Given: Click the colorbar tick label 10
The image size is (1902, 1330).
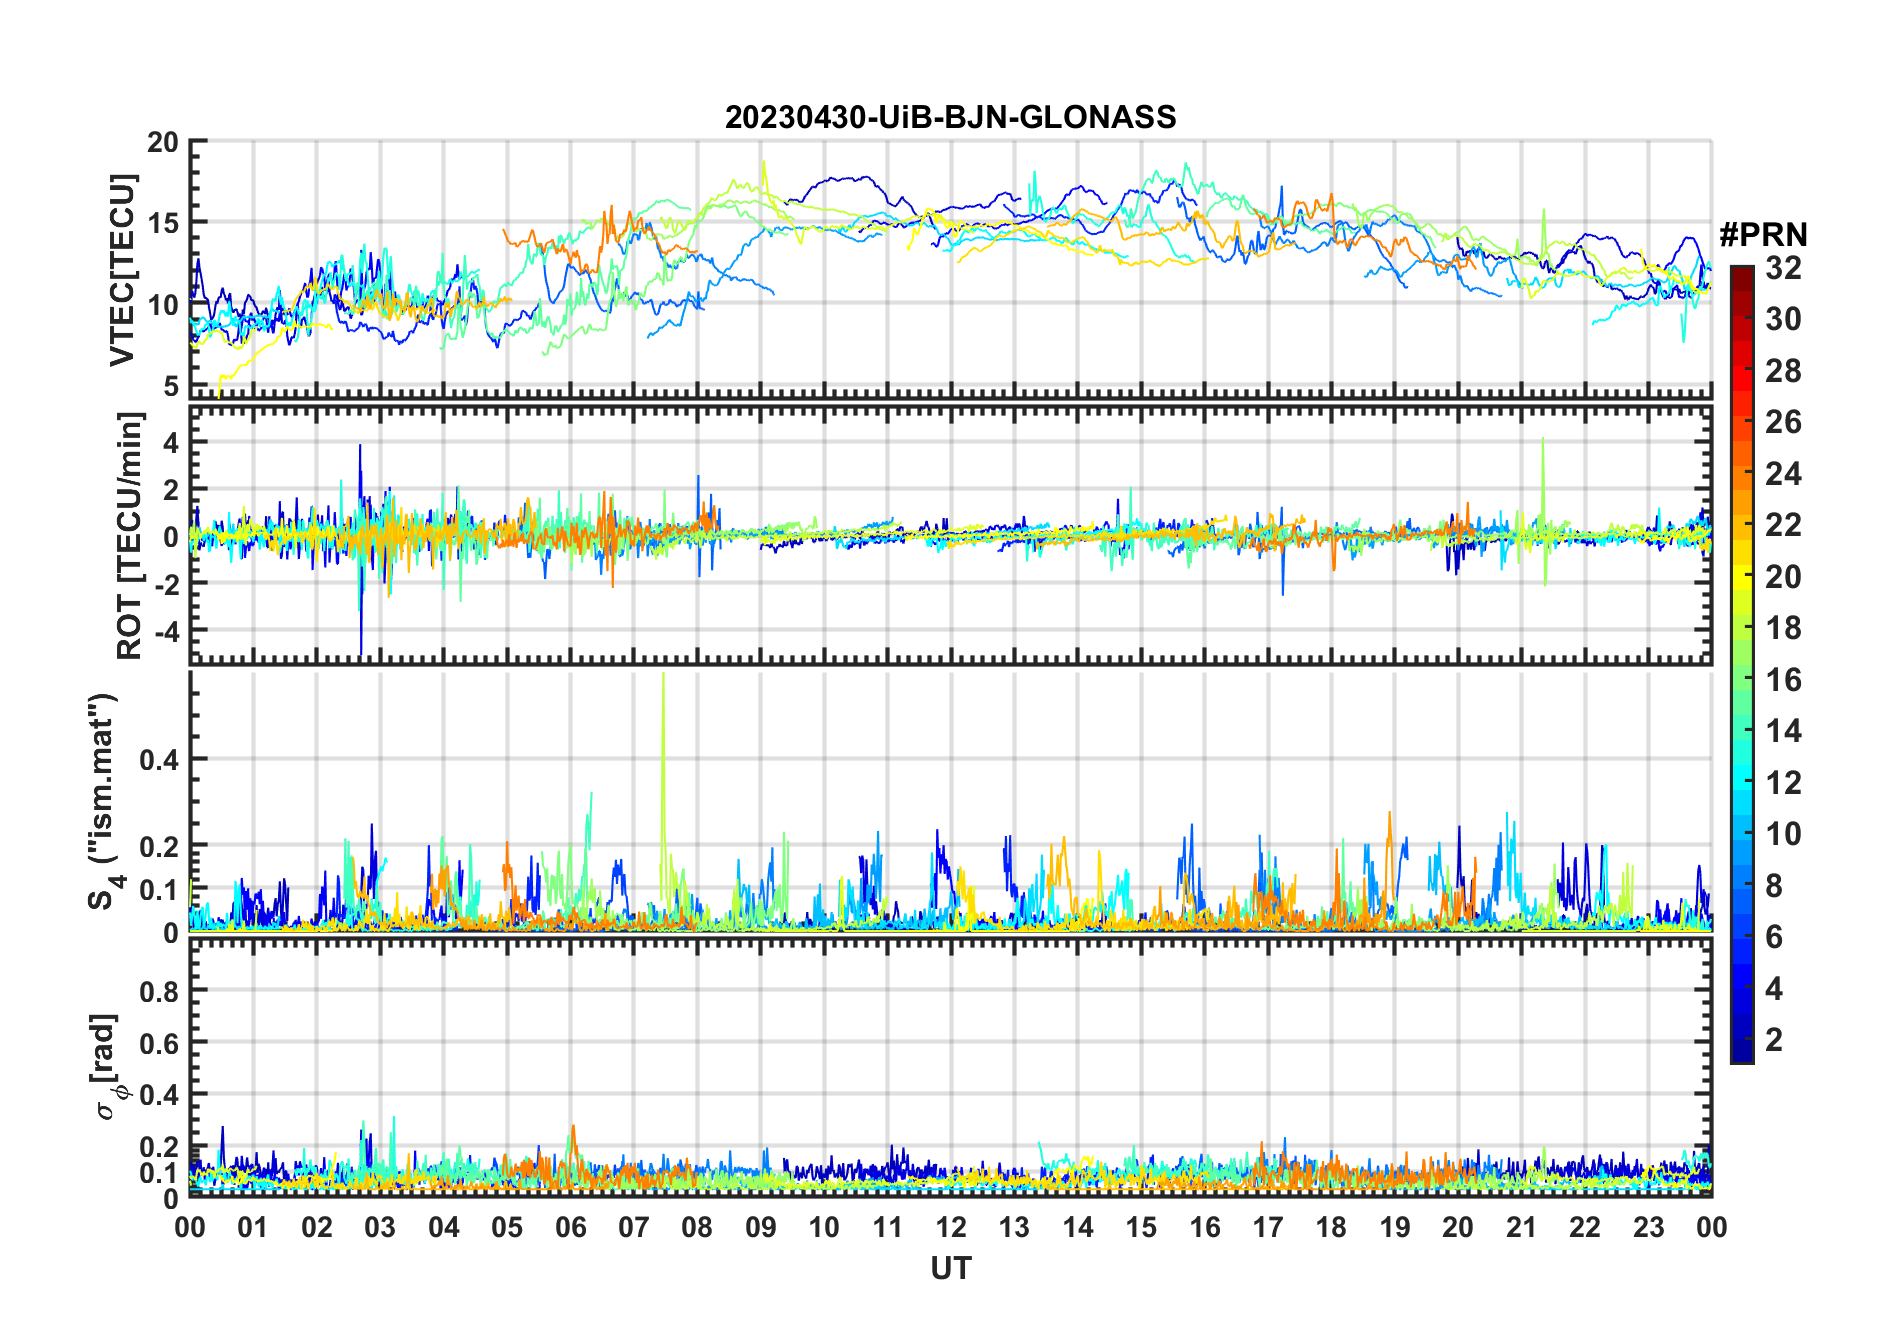Looking at the screenshot, I should [x=1783, y=834].
